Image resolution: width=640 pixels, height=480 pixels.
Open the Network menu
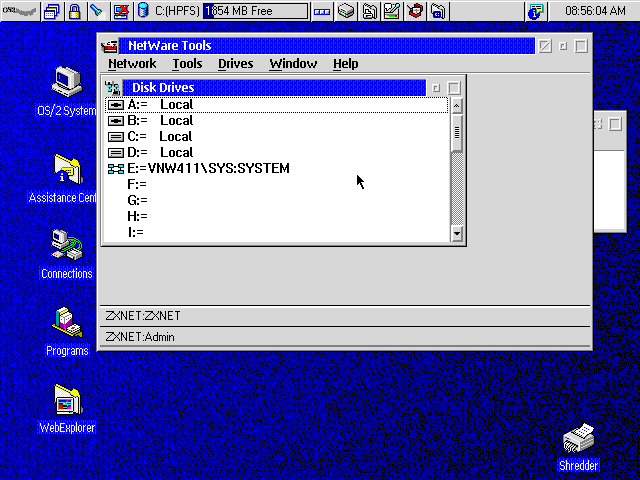click(x=132, y=64)
